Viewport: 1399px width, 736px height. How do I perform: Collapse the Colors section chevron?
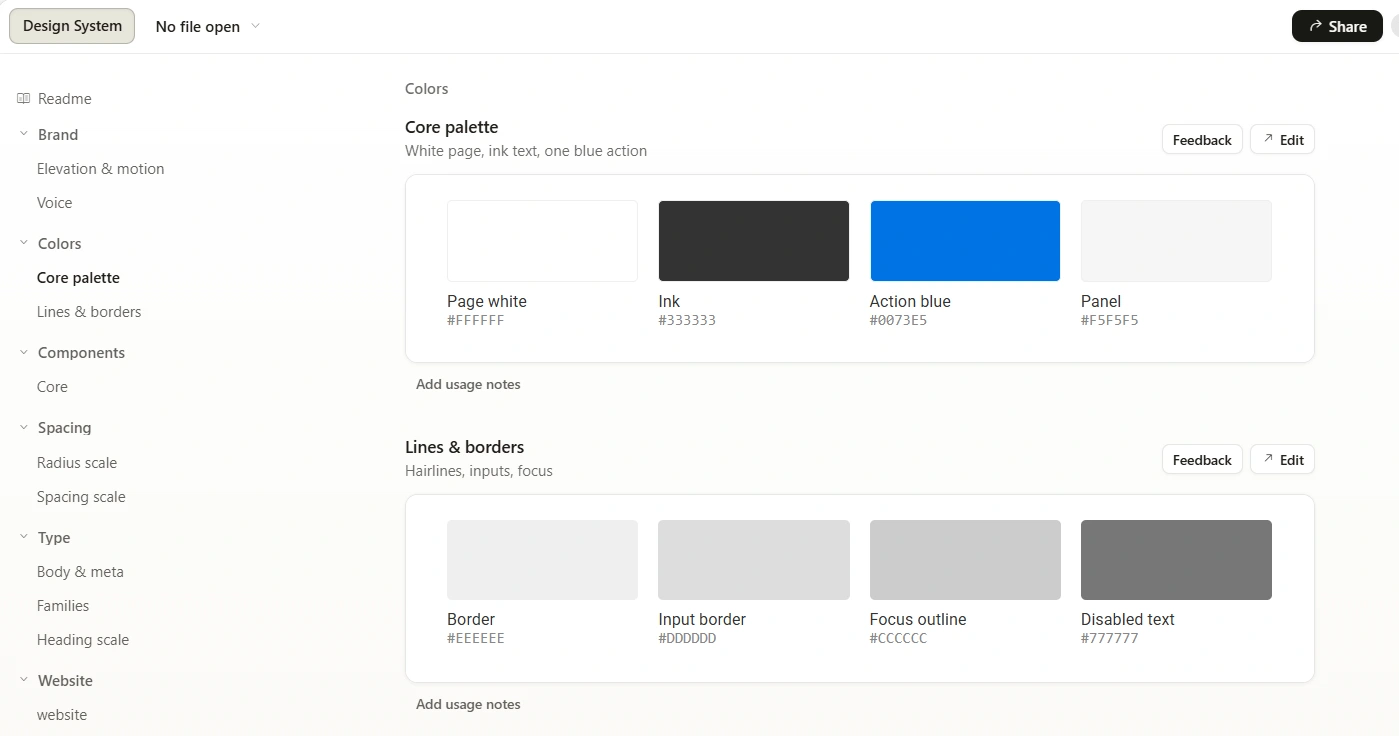(x=24, y=243)
